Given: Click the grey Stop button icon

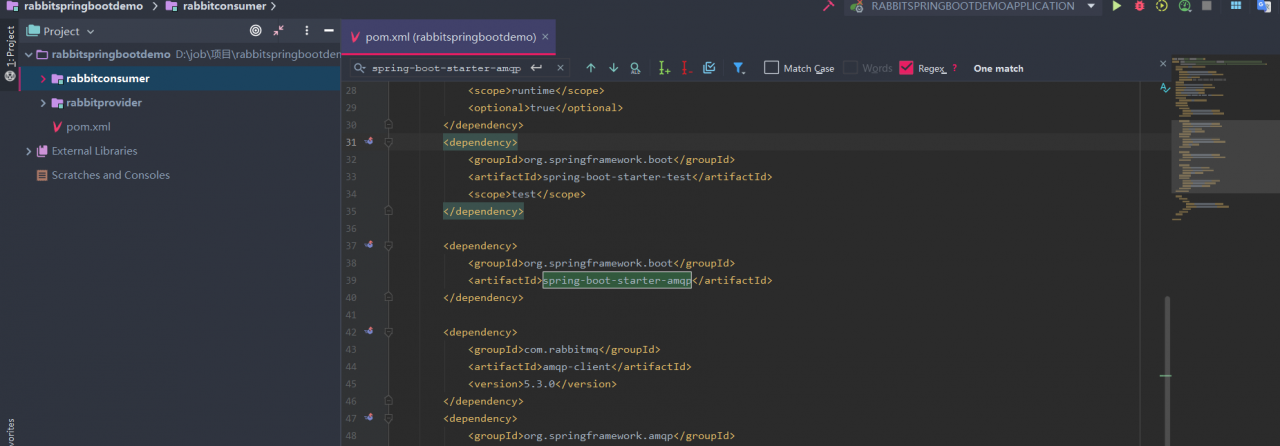Looking at the screenshot, I should coord(1207,6).
